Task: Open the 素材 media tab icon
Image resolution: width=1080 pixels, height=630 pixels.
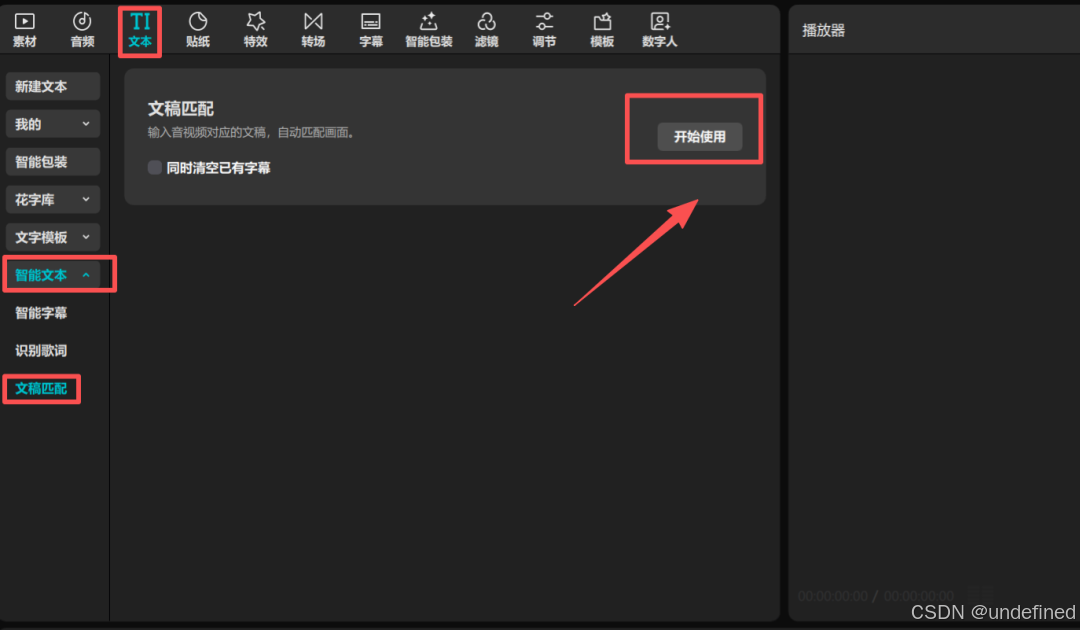Action: click(25, 30)
